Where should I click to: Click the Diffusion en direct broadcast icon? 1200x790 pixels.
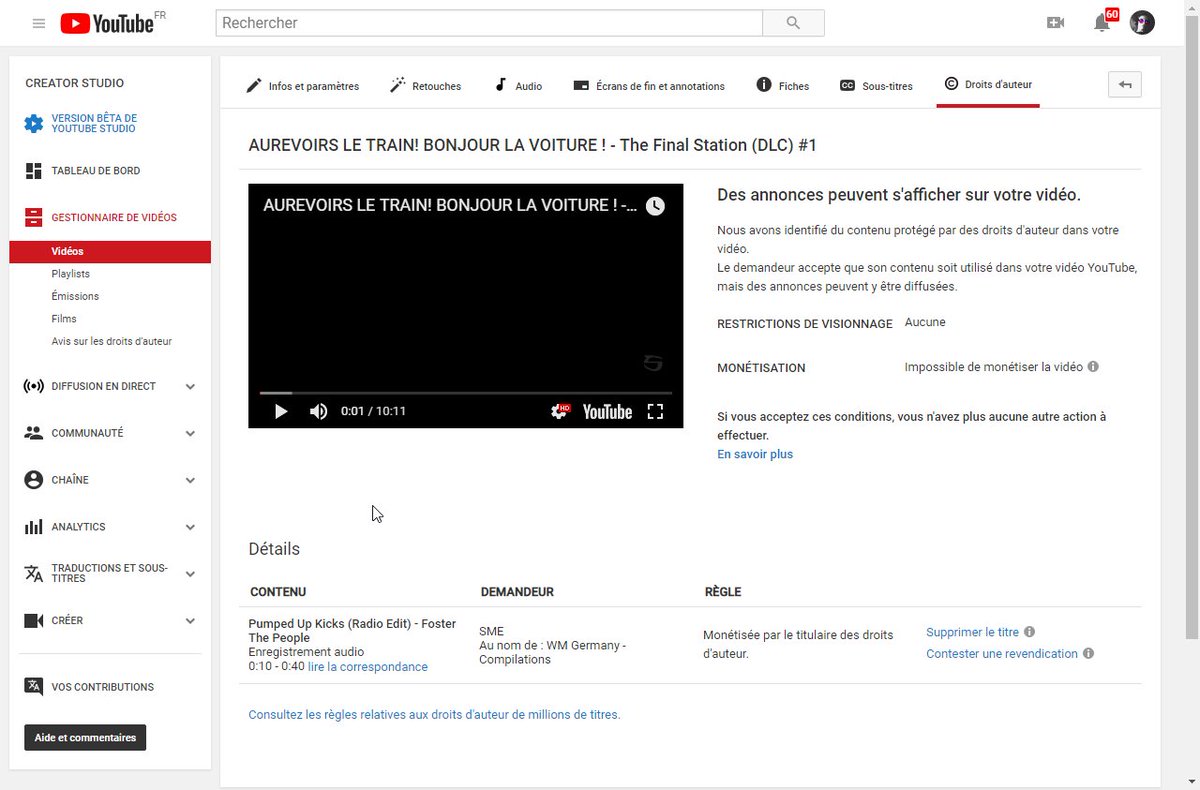pos(34,386)
